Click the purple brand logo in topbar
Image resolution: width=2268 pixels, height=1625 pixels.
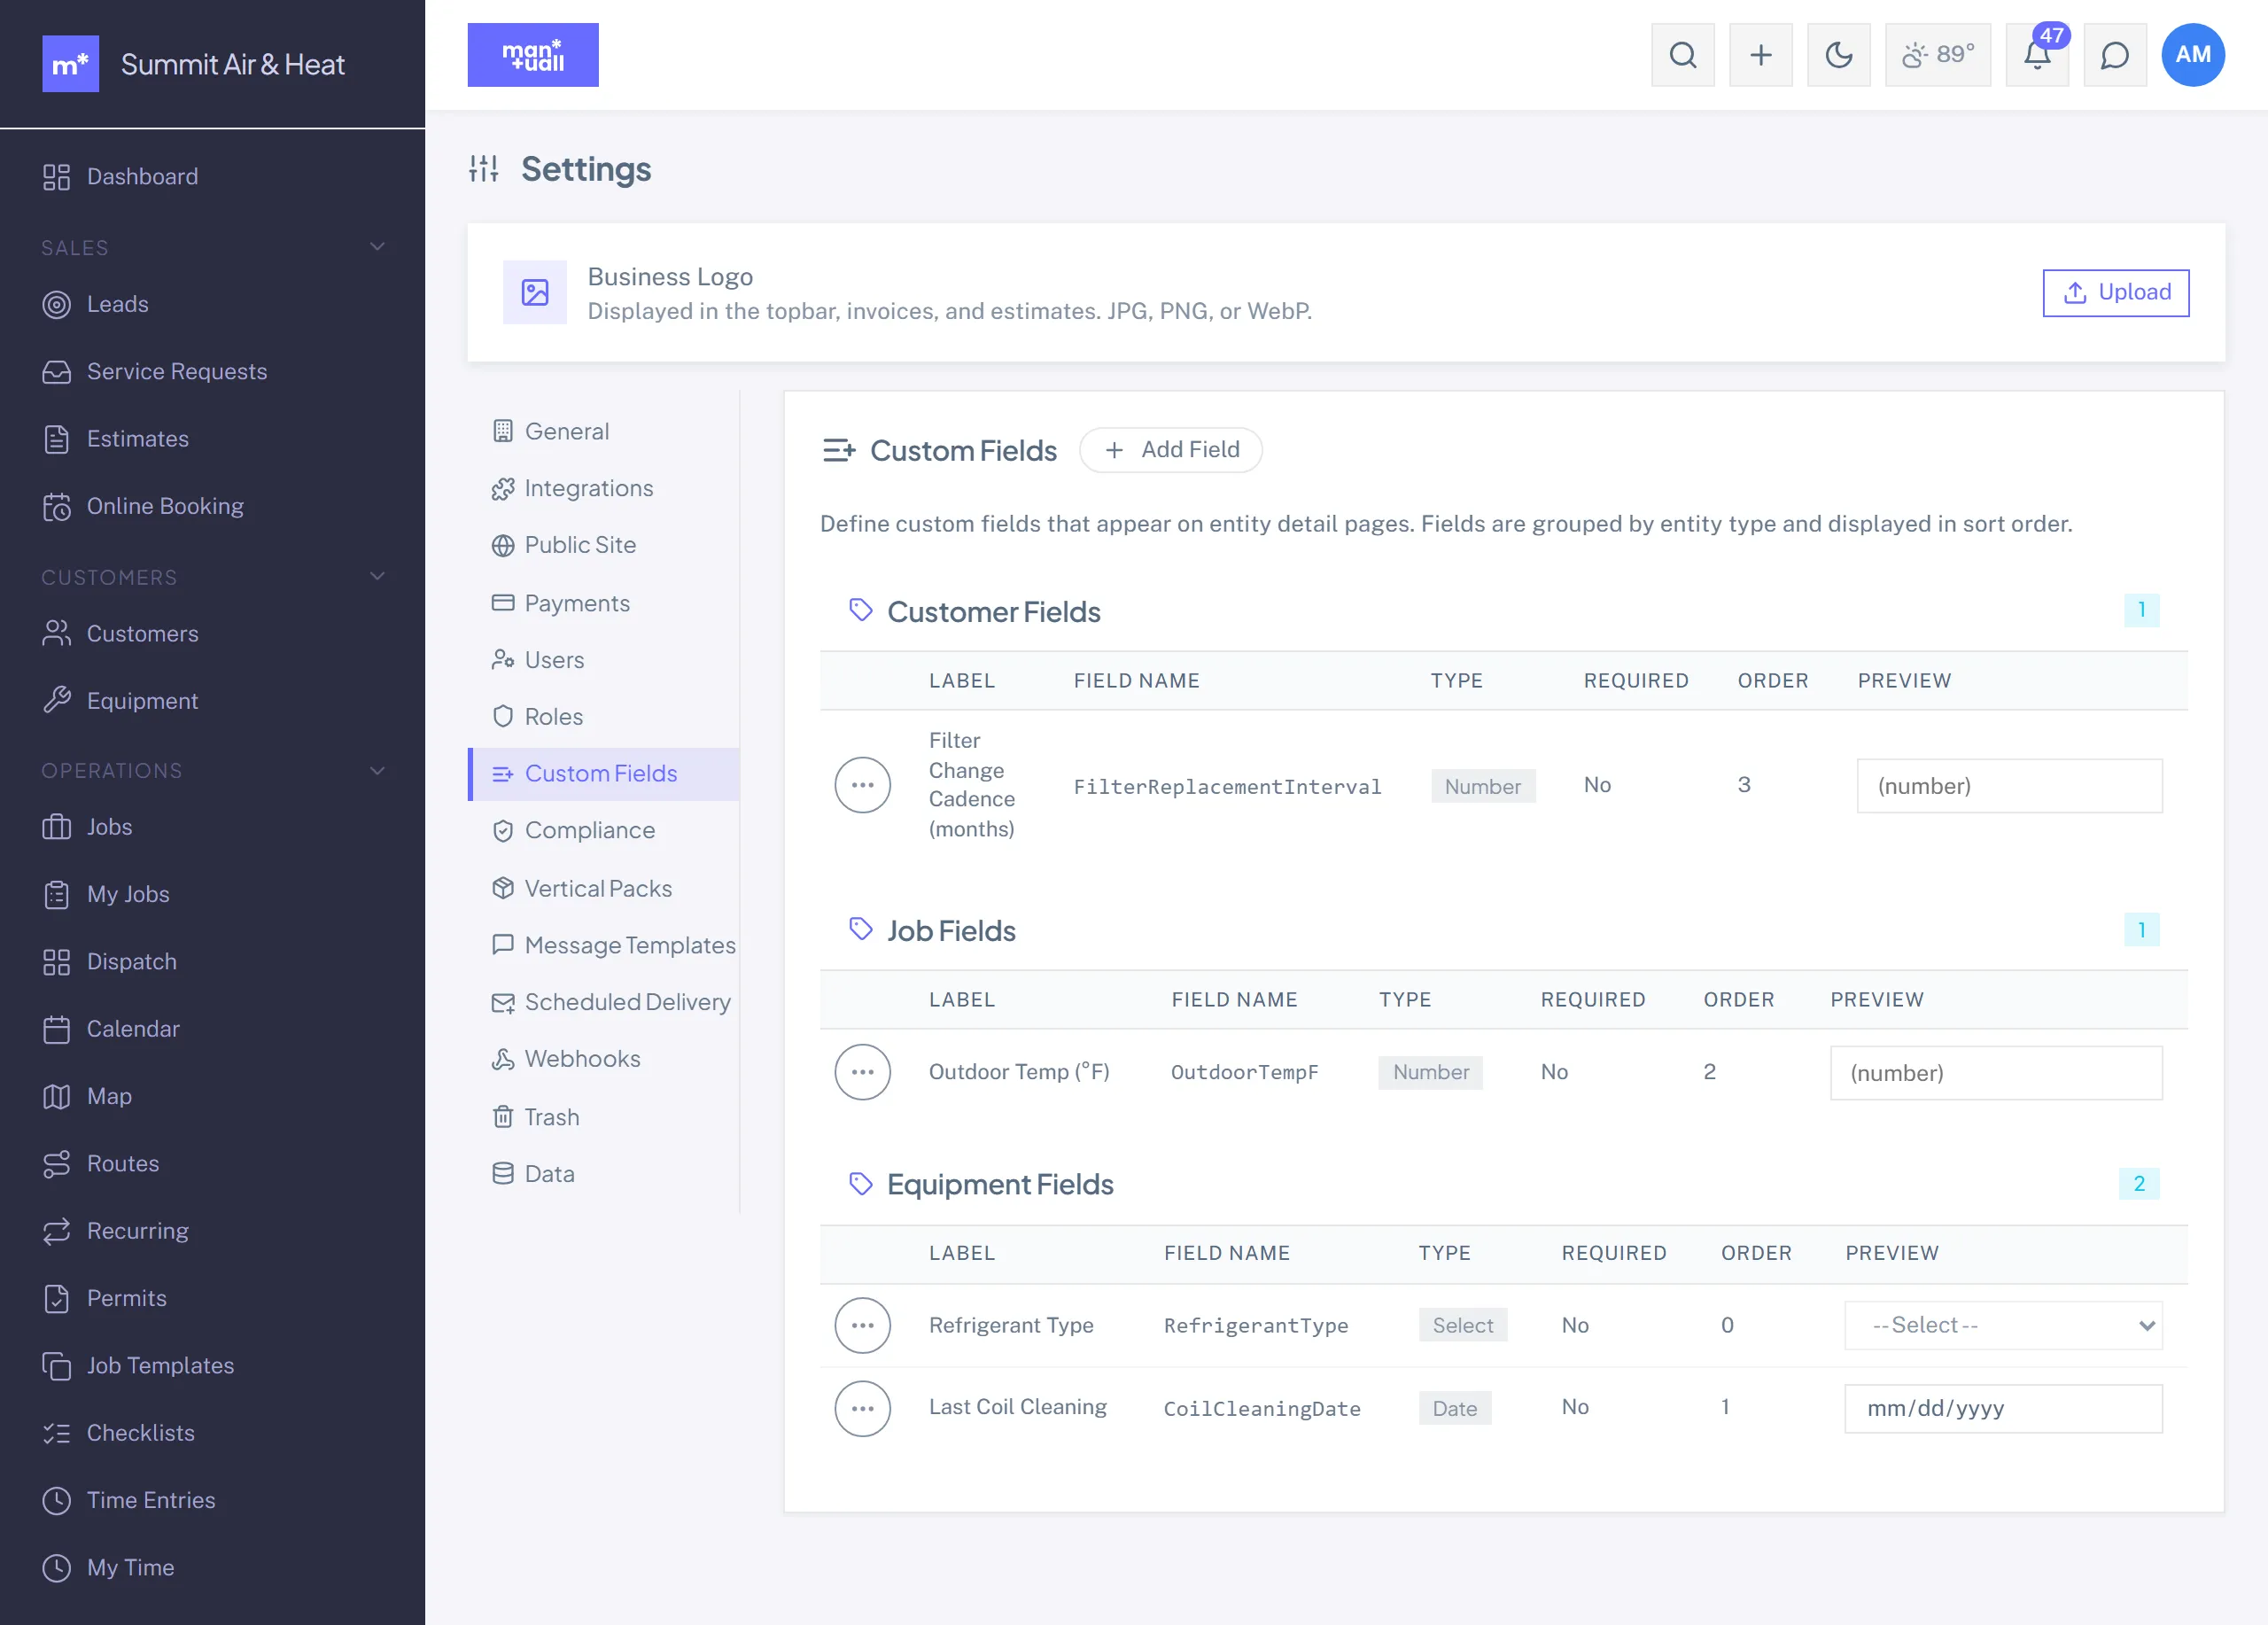pos(533,55)
